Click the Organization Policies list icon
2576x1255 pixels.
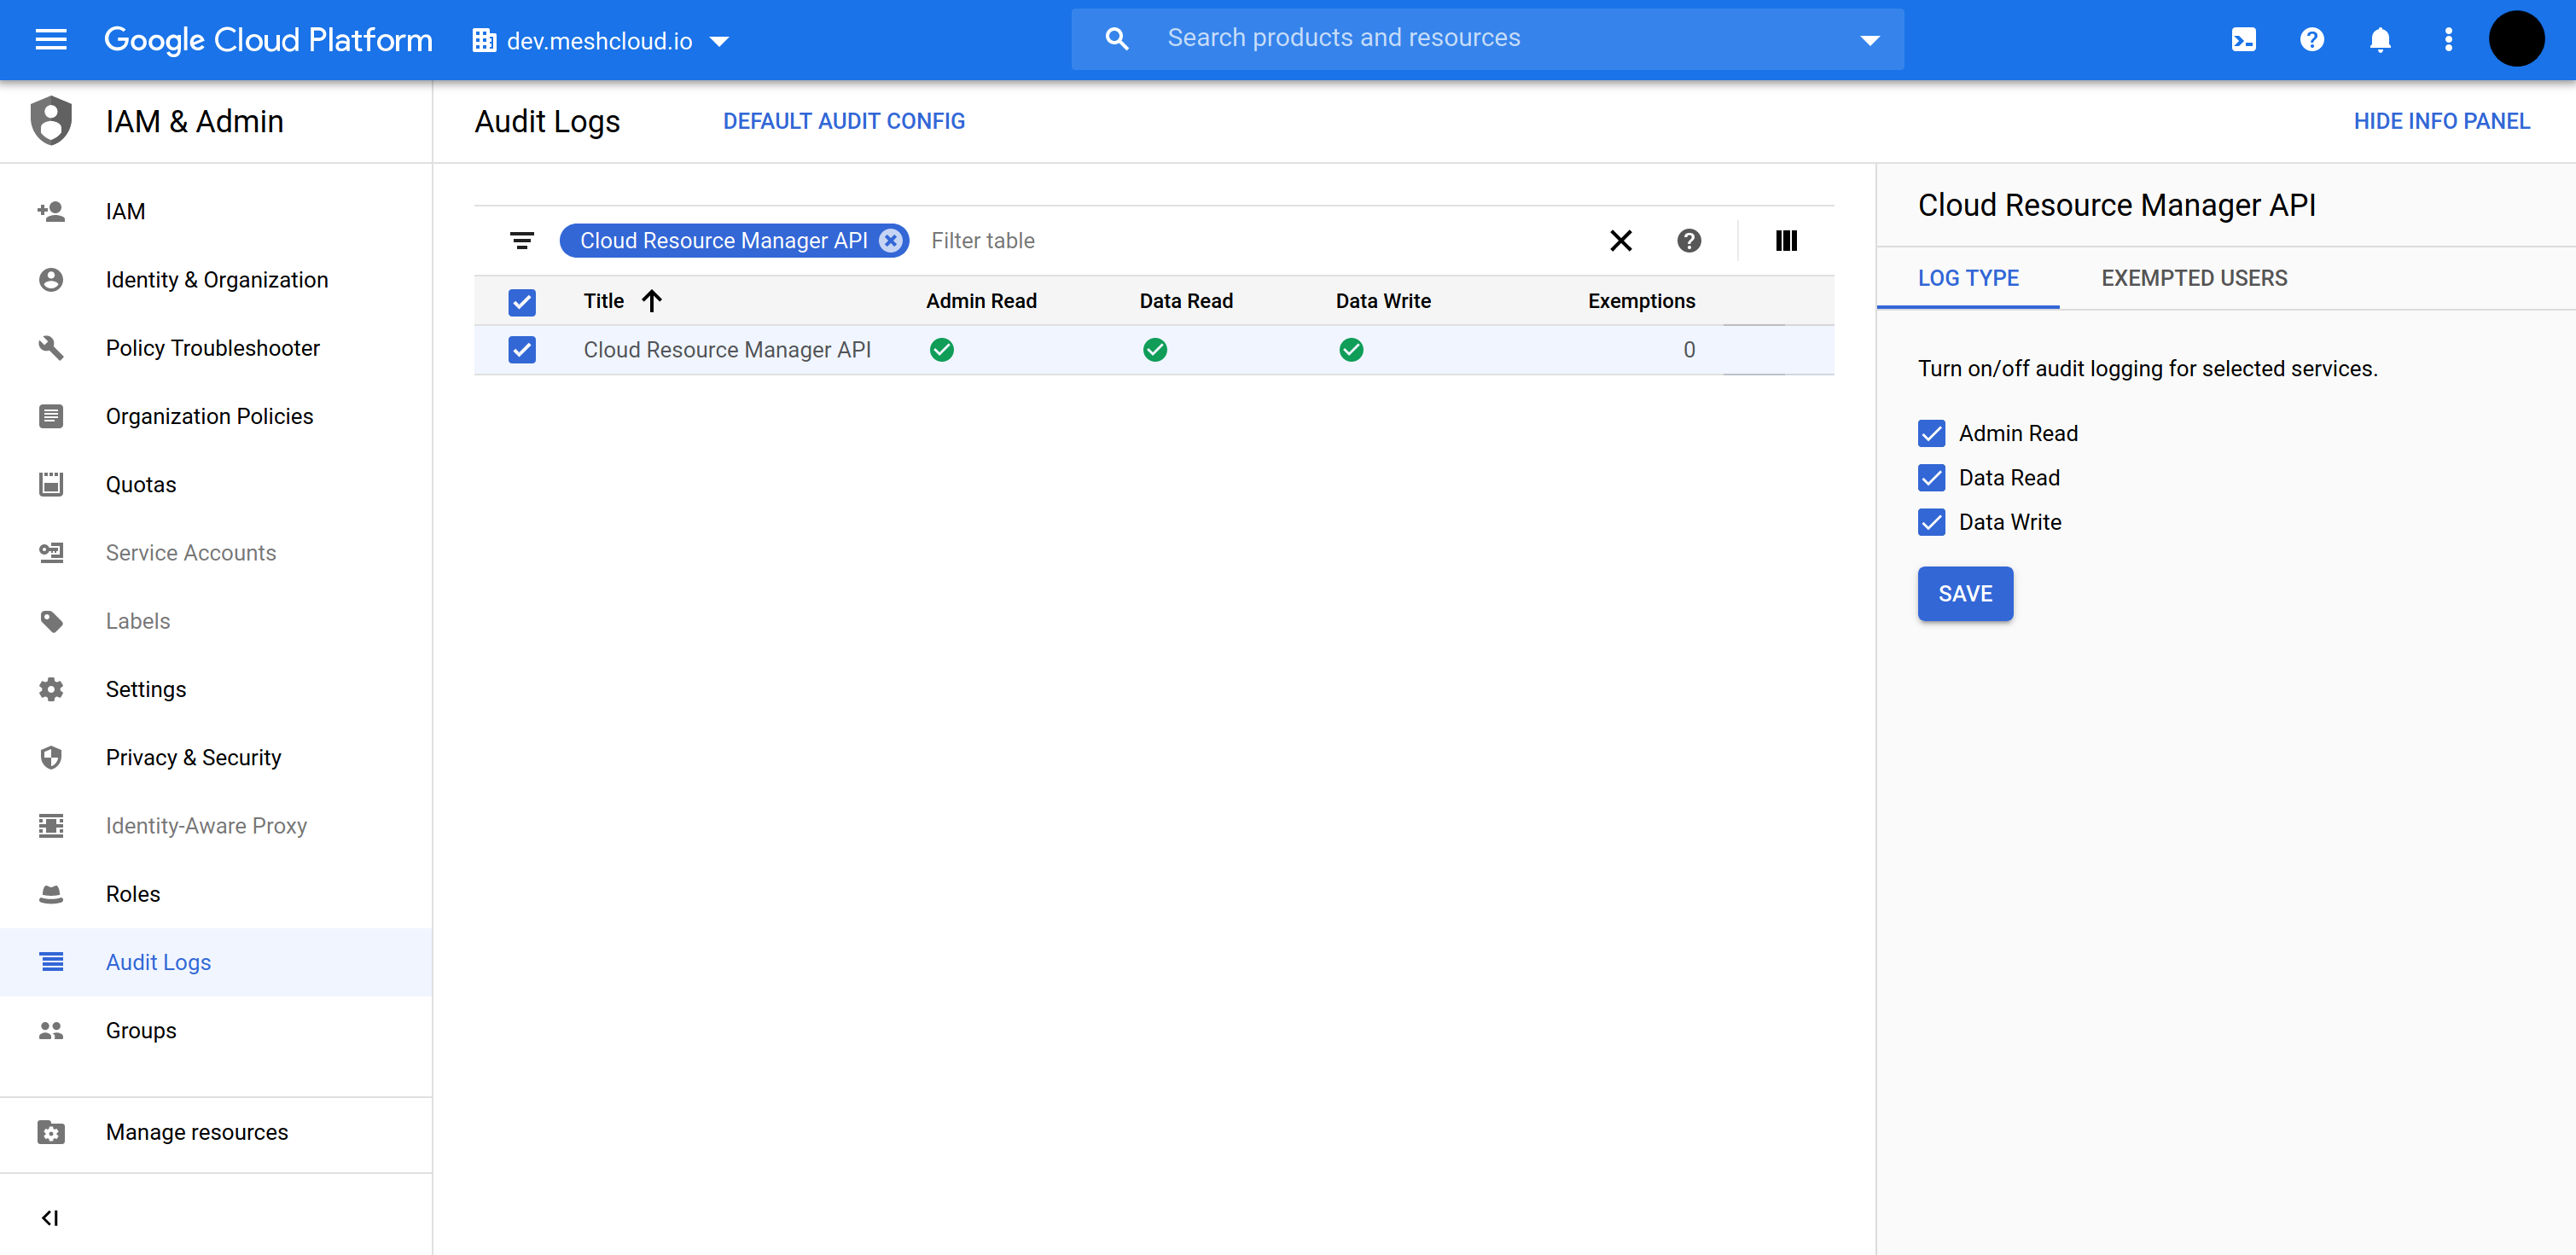(51, 416)
